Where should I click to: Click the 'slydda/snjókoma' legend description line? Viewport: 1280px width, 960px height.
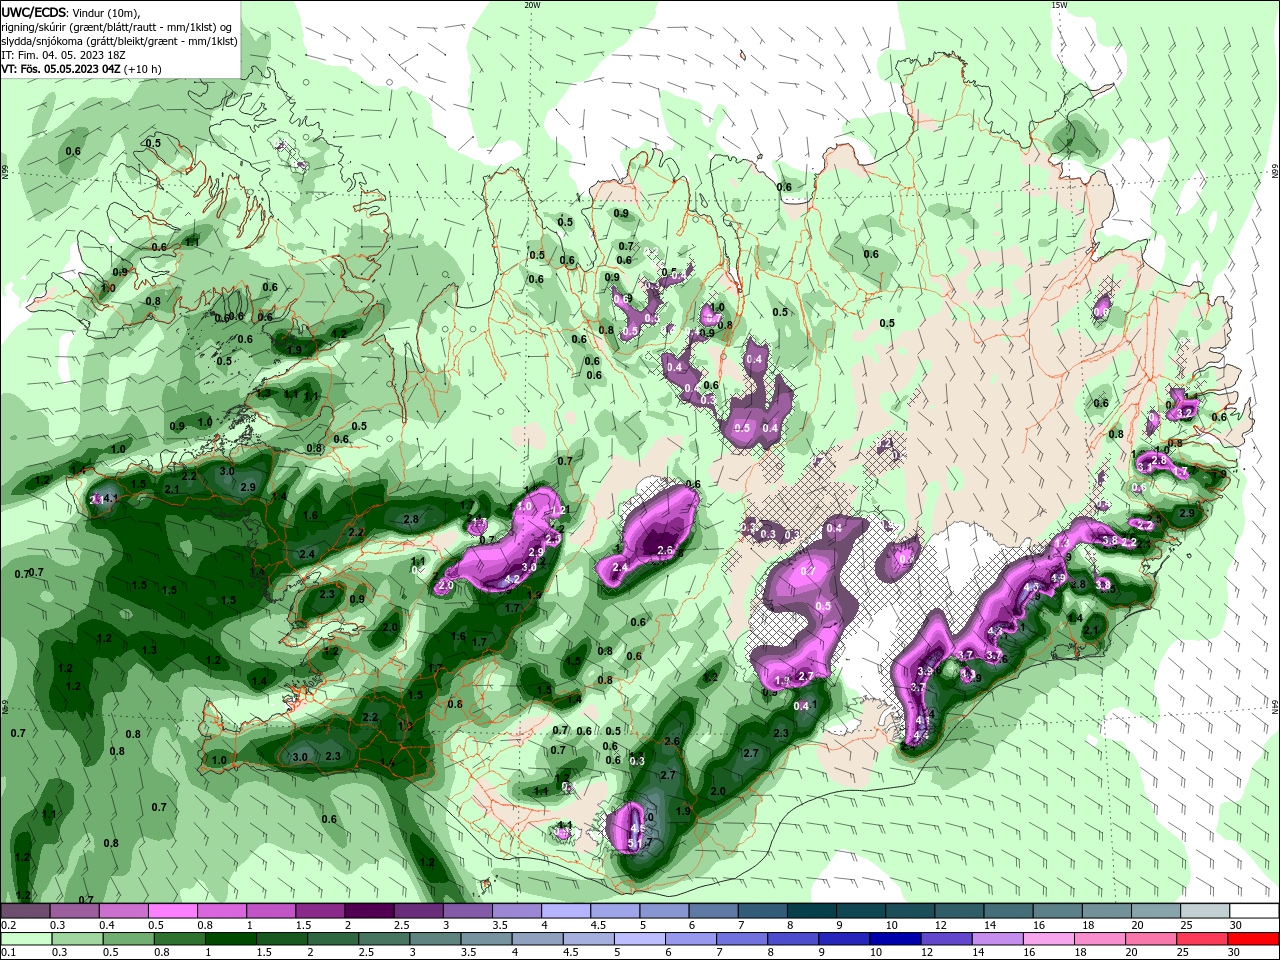click(x=119, y=41)
